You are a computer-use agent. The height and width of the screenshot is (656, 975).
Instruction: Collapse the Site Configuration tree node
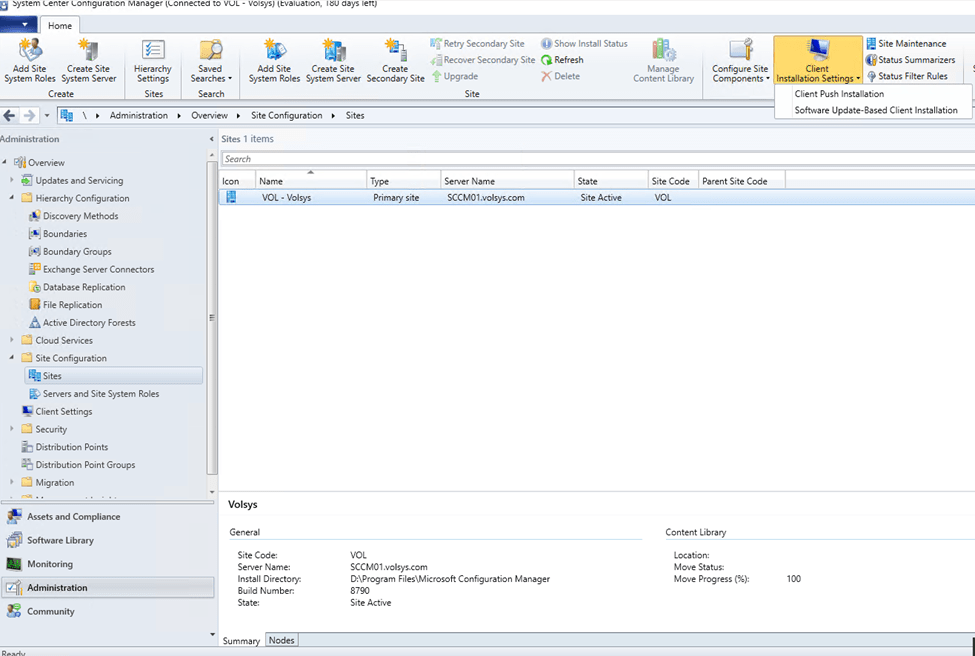pos(13,358)
